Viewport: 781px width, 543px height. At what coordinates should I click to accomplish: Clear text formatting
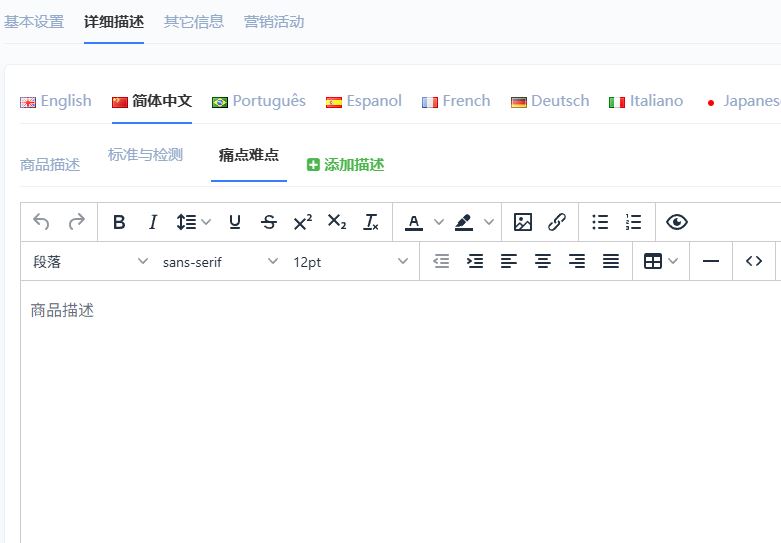(x=371, y=222)
